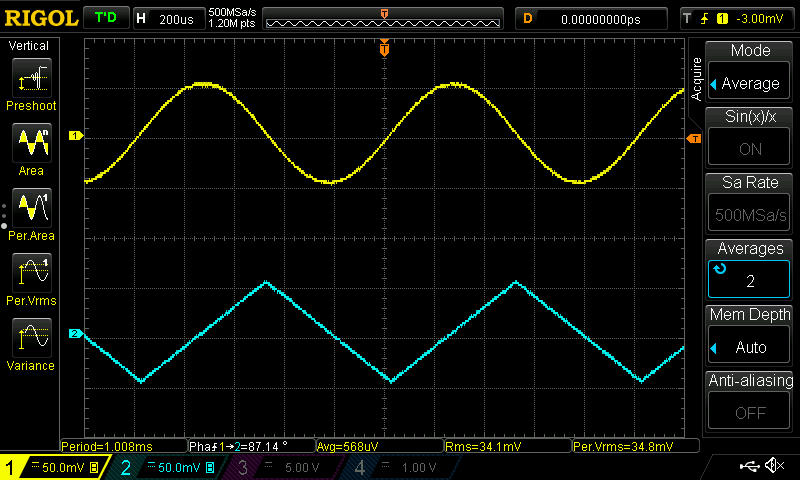Click the orange trigger position marker at top
The width and height of the screenshot is (800, 480).
click(384, 48)
